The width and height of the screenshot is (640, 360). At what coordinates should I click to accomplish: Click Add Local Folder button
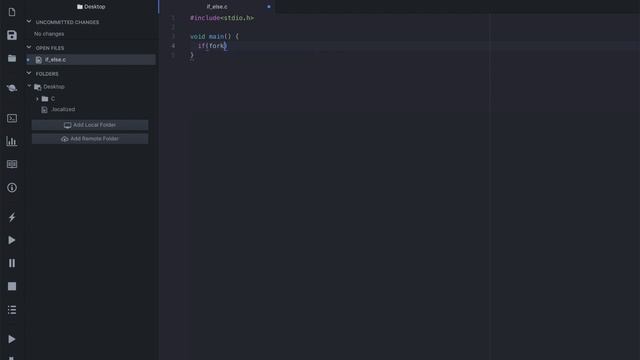coord(90,125)
